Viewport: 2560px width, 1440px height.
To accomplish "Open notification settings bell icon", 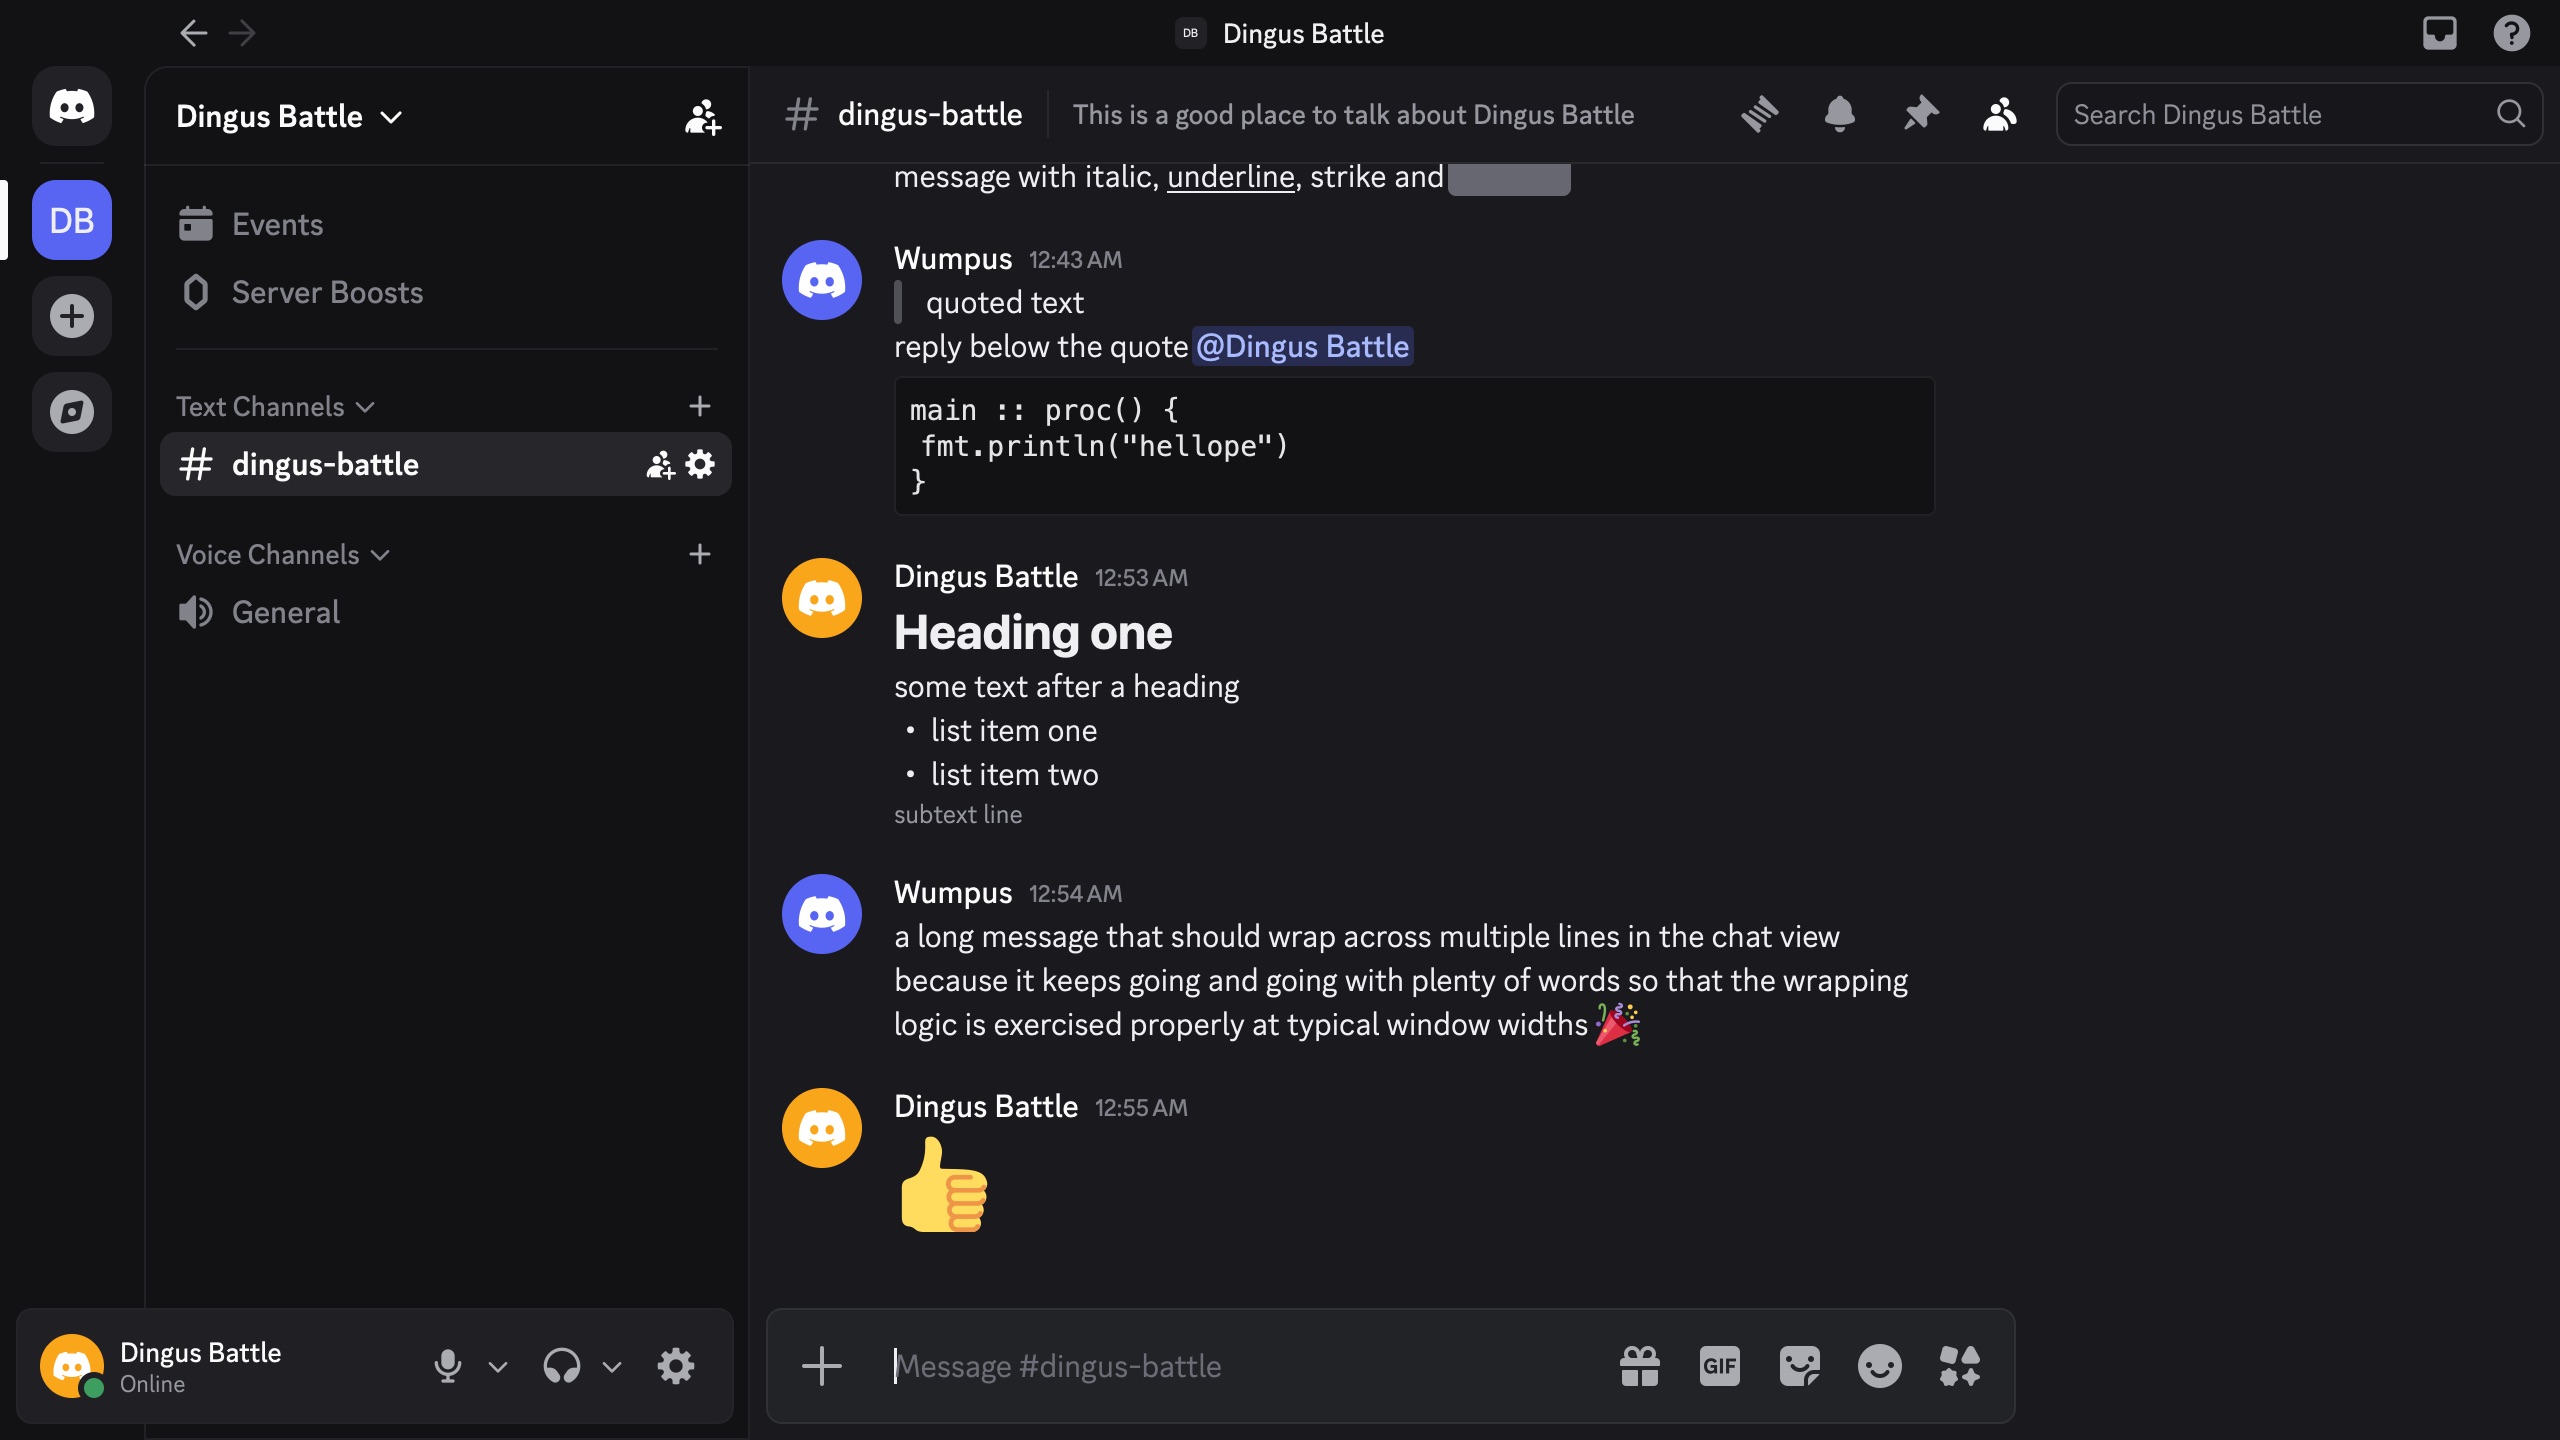I will click(x=1840, y=114).
